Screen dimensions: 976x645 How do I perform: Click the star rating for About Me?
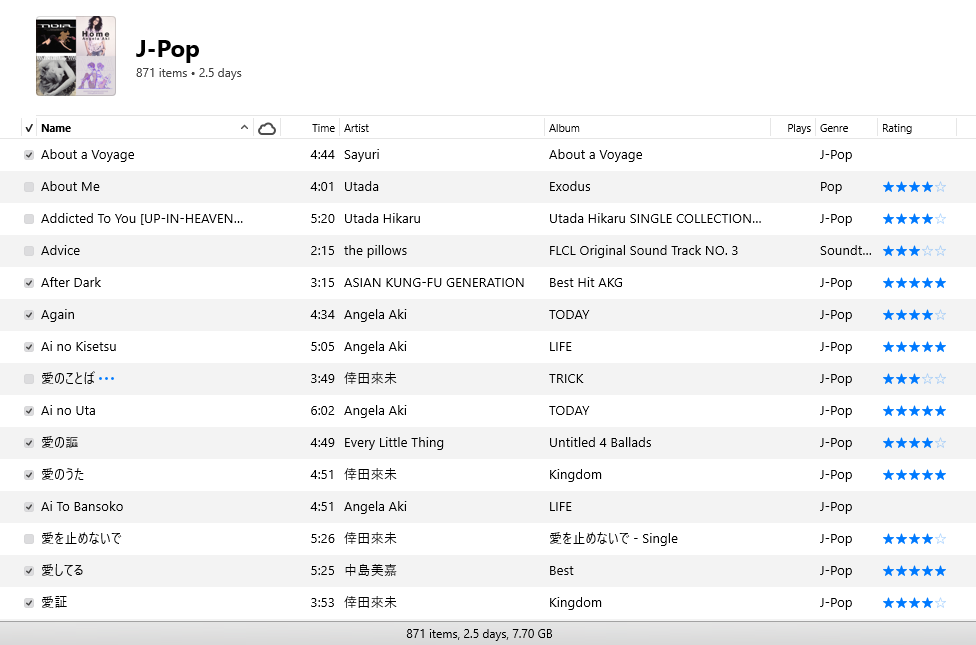[x=913, y=187]
